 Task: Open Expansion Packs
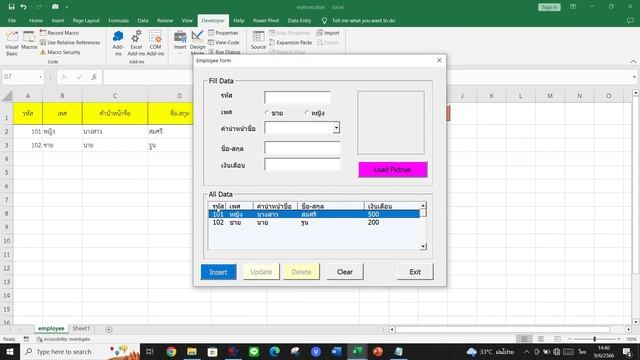point(290,42)
